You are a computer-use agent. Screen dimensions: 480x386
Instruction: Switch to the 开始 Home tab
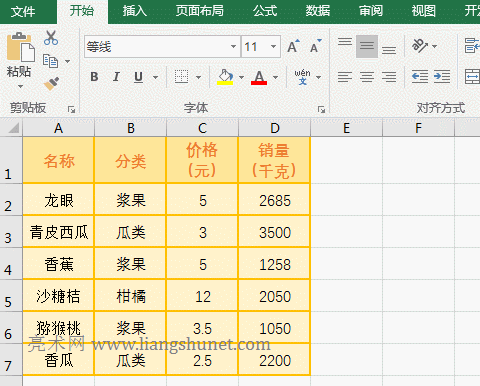[82, 11]
